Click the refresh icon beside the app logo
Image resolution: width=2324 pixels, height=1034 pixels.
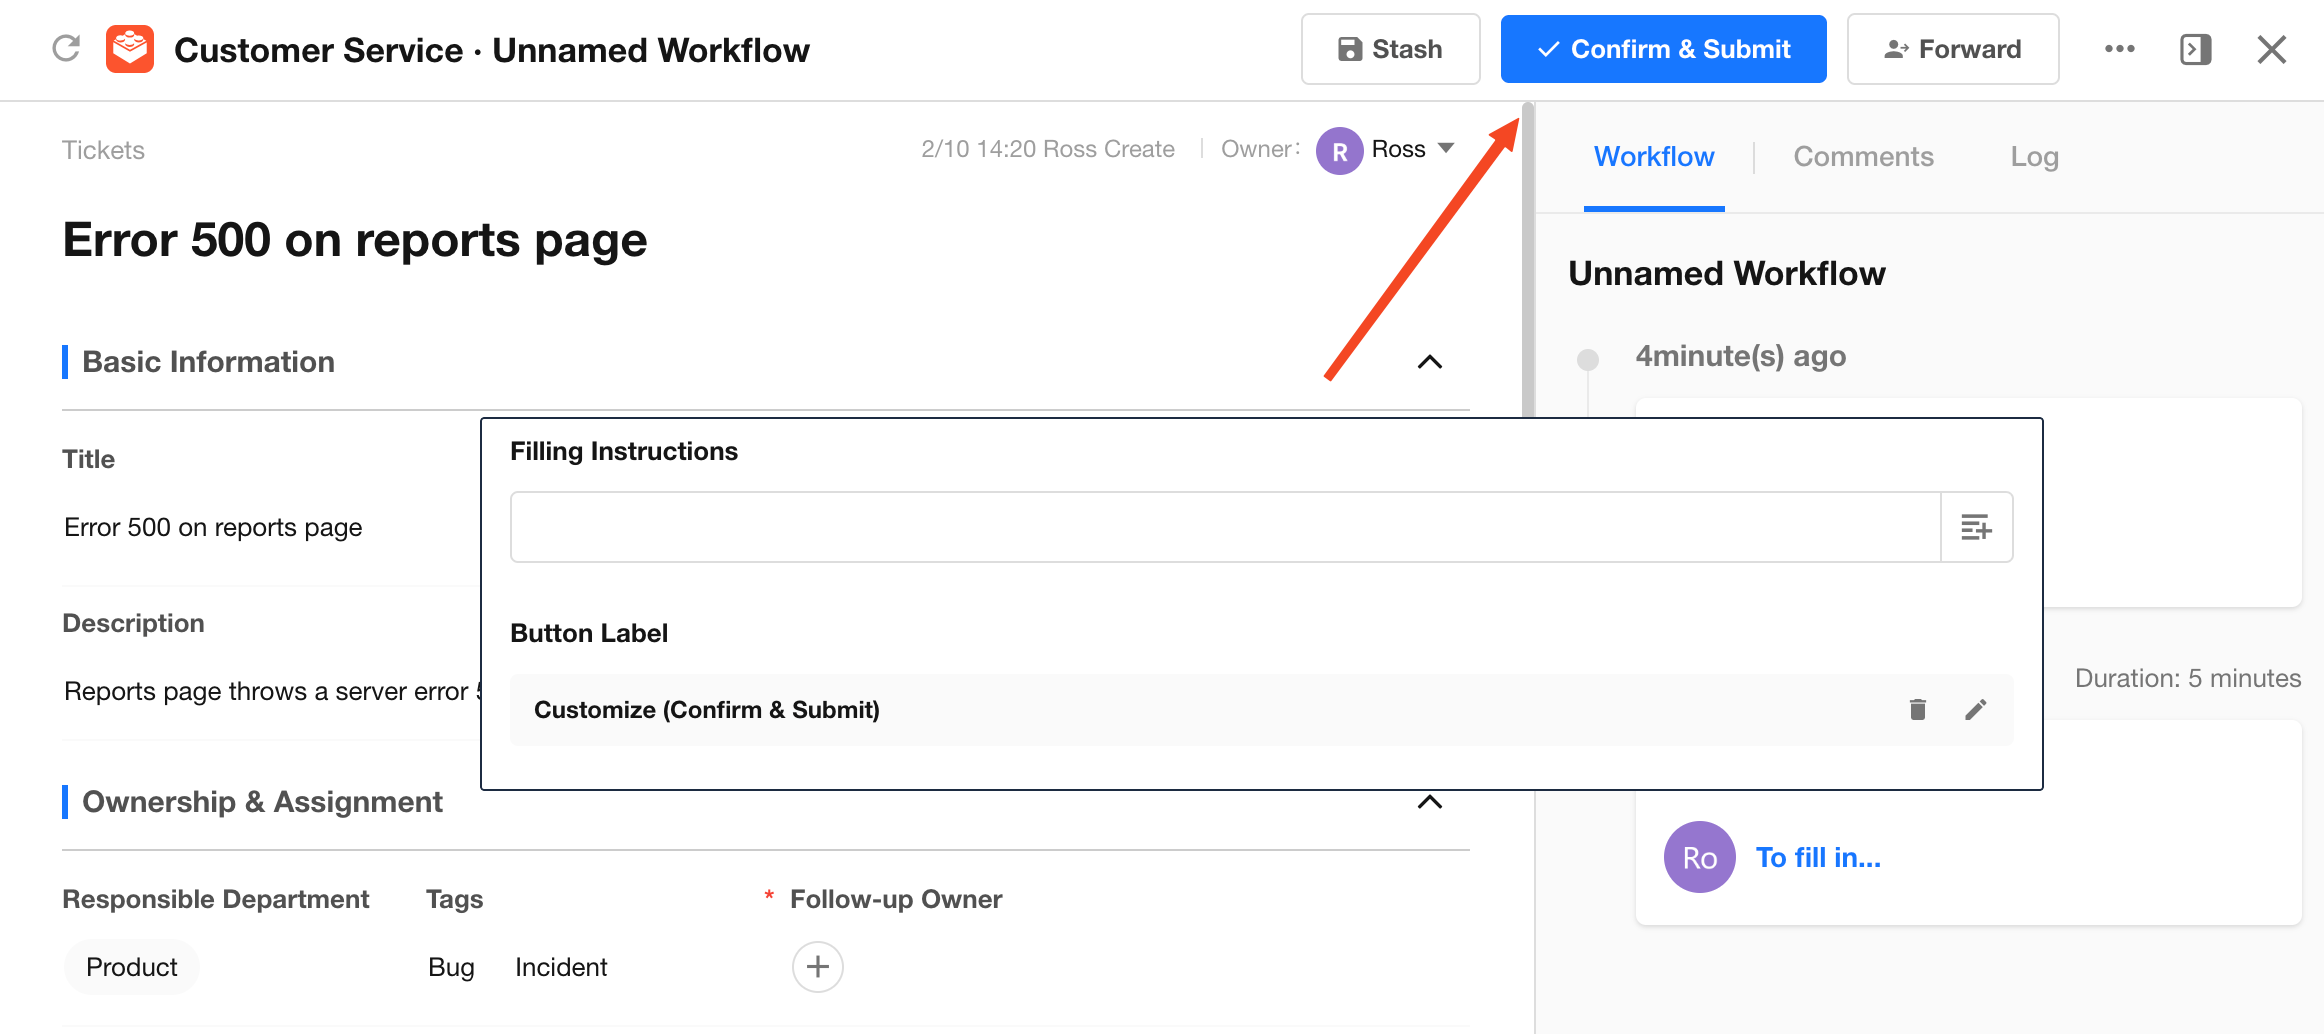(x=66, y=49)
